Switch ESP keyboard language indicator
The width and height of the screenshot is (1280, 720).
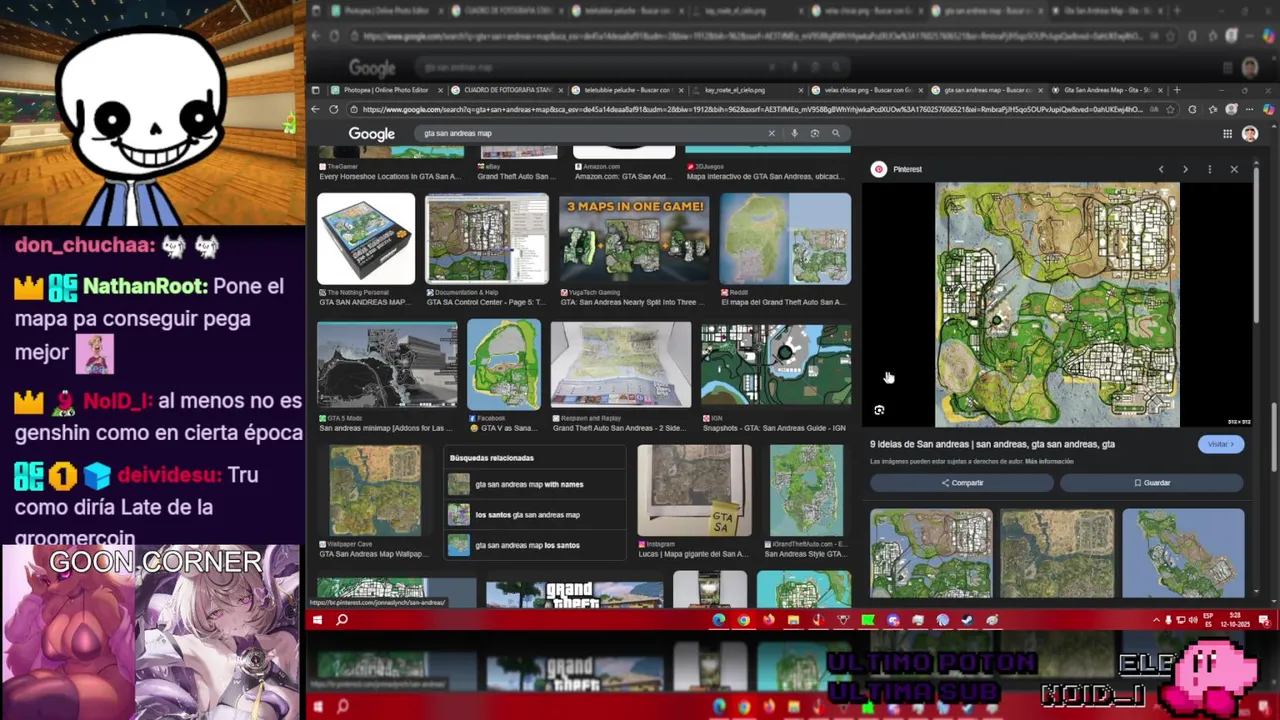[x=1209, y=620]
